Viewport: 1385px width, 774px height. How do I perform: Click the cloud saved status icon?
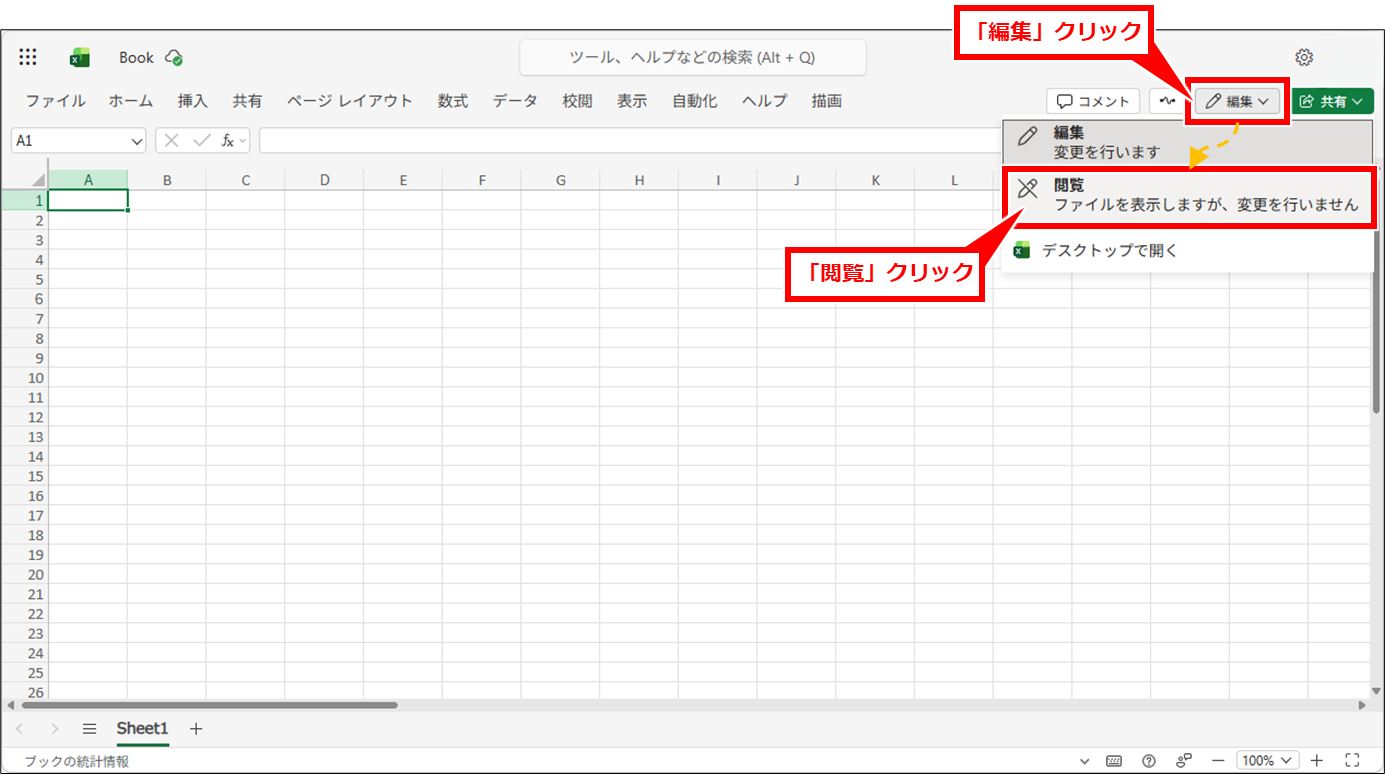tap(174, 57)
